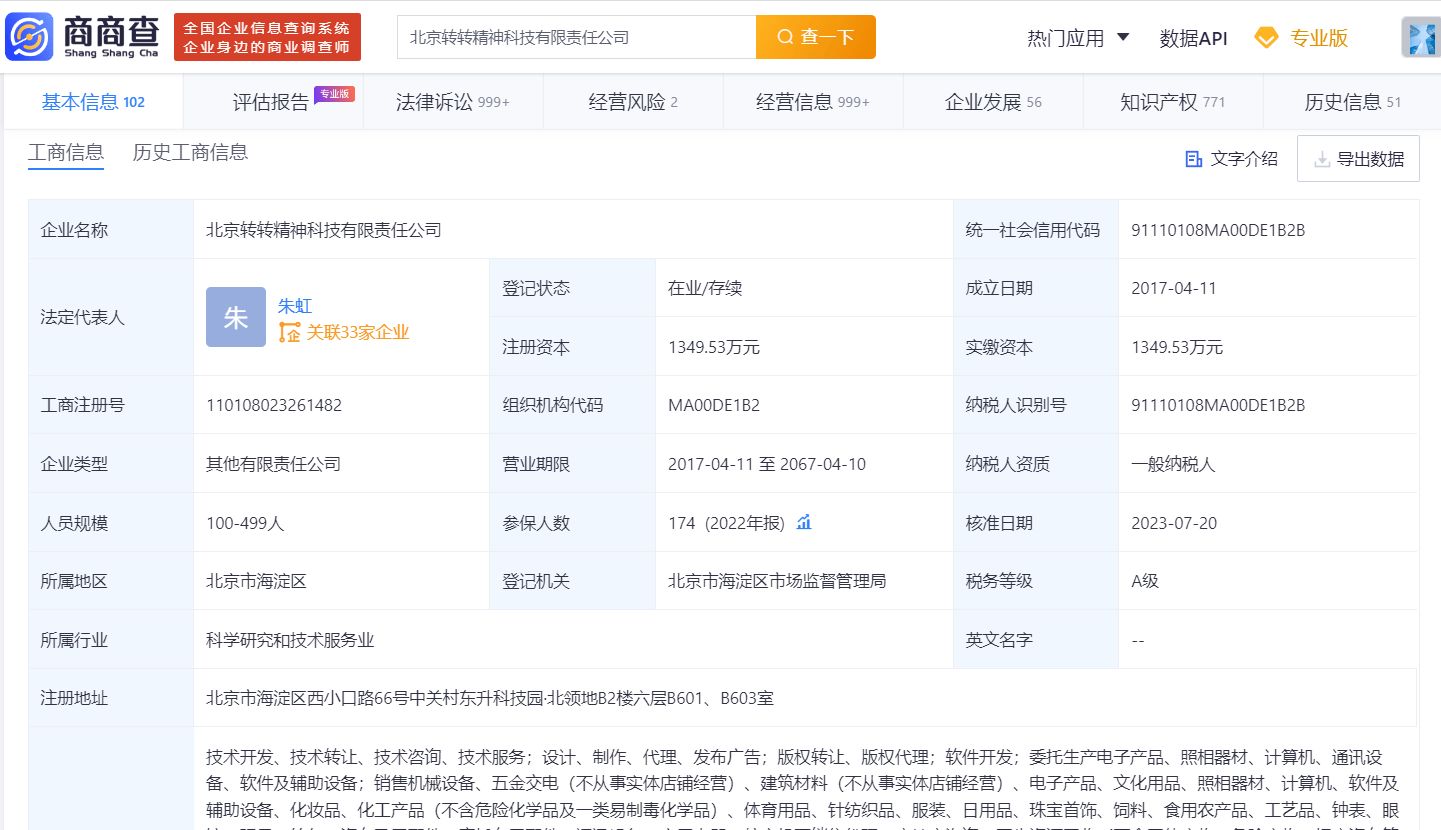
Task: Click approval date 2023-07-20
Action: pyautogui.click(x=1174, y=522)
